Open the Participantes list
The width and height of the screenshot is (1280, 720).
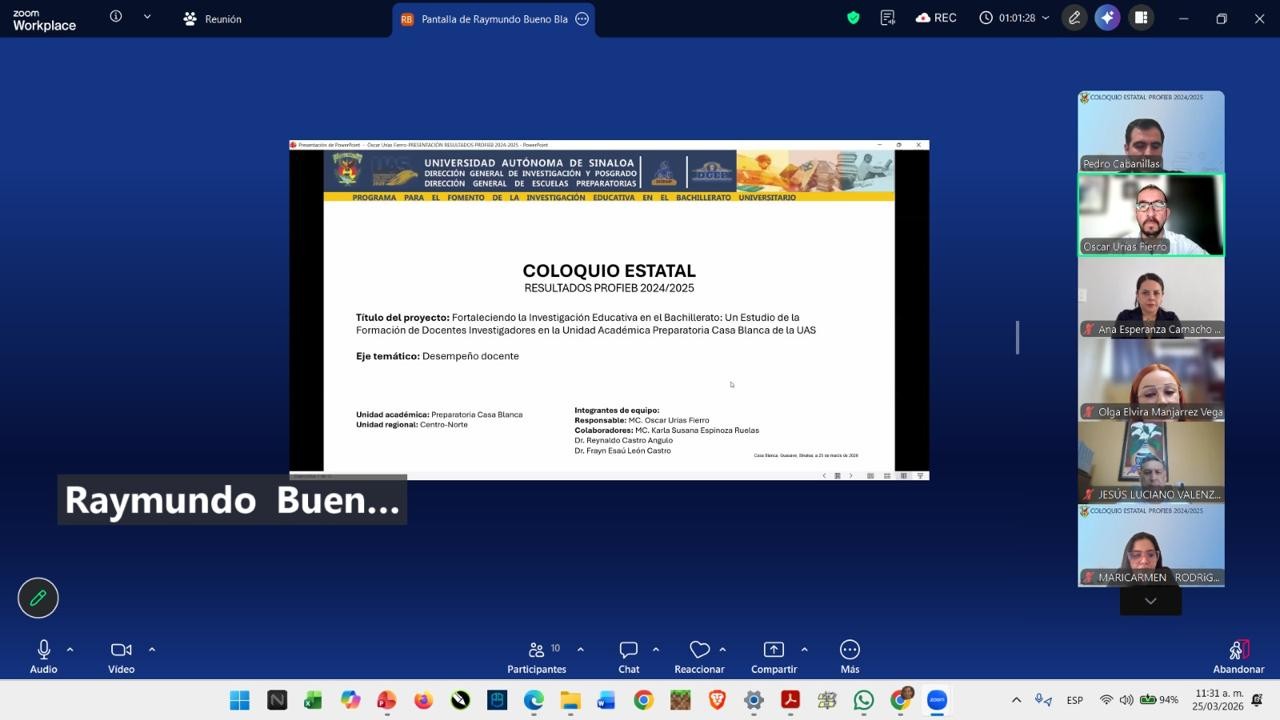537,655
